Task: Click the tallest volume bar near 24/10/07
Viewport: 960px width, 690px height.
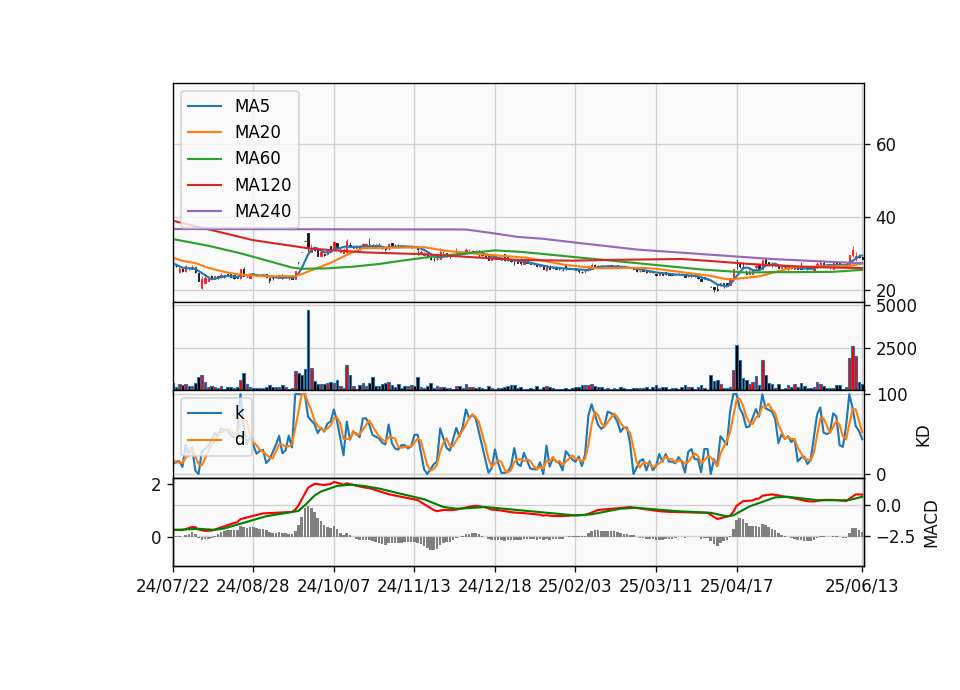Action: coord(308,350)
